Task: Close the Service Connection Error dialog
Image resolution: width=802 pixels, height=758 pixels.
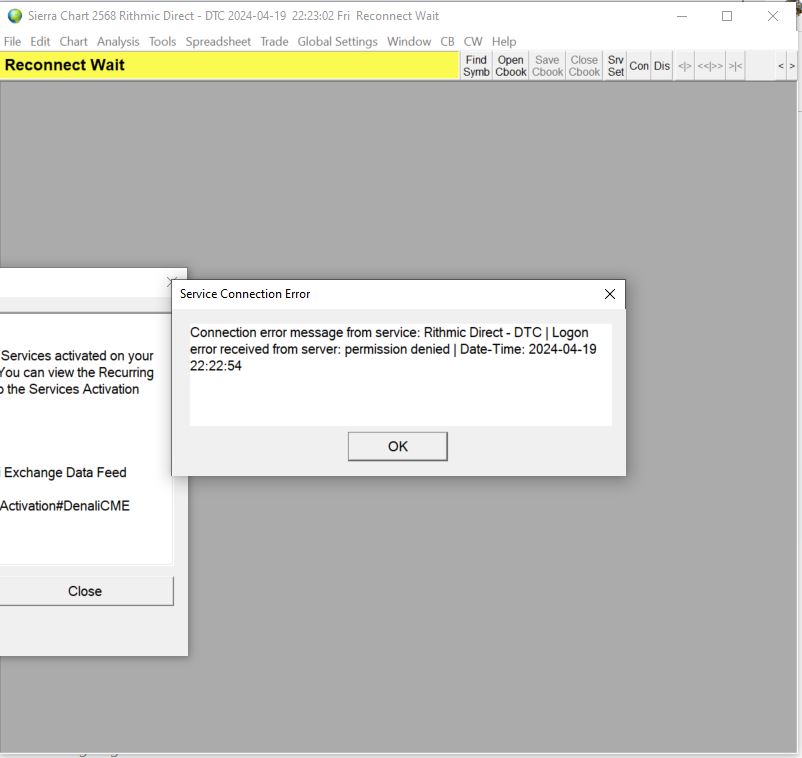Action: (610, 294)
